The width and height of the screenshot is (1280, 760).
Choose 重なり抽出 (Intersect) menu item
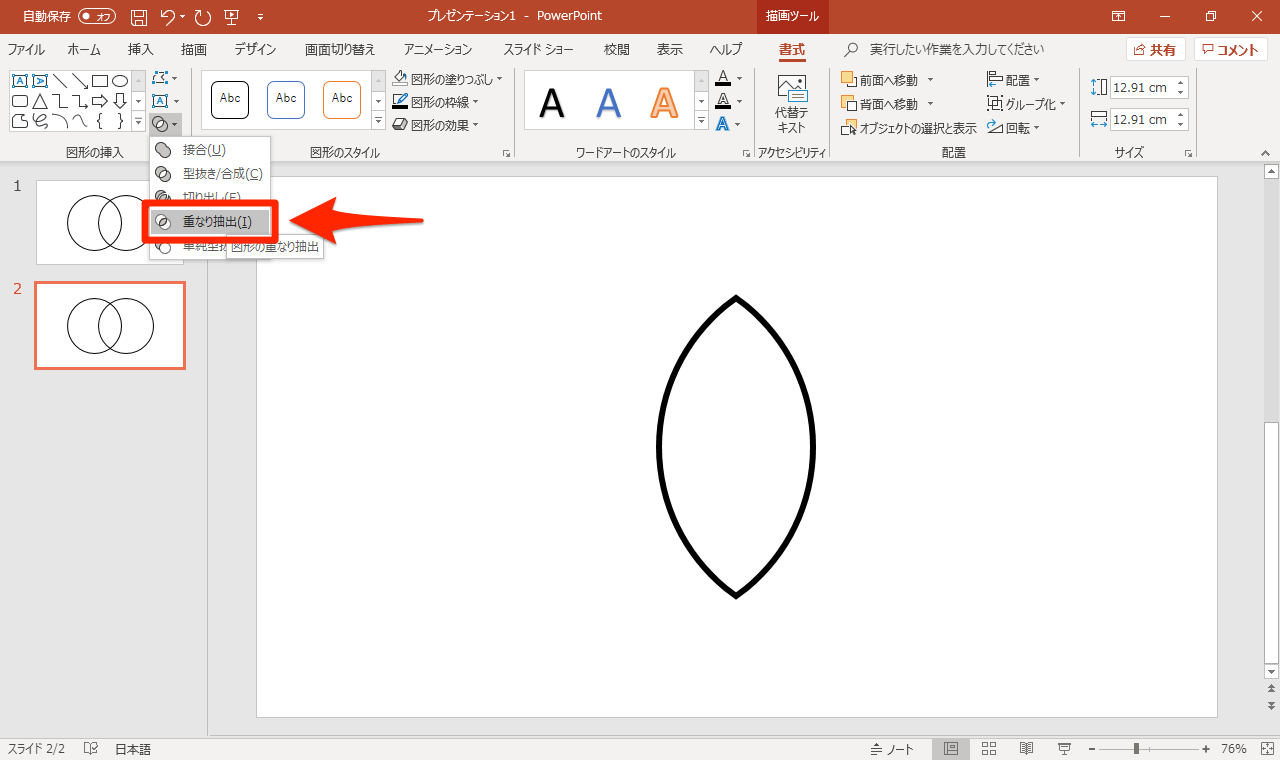210,221
